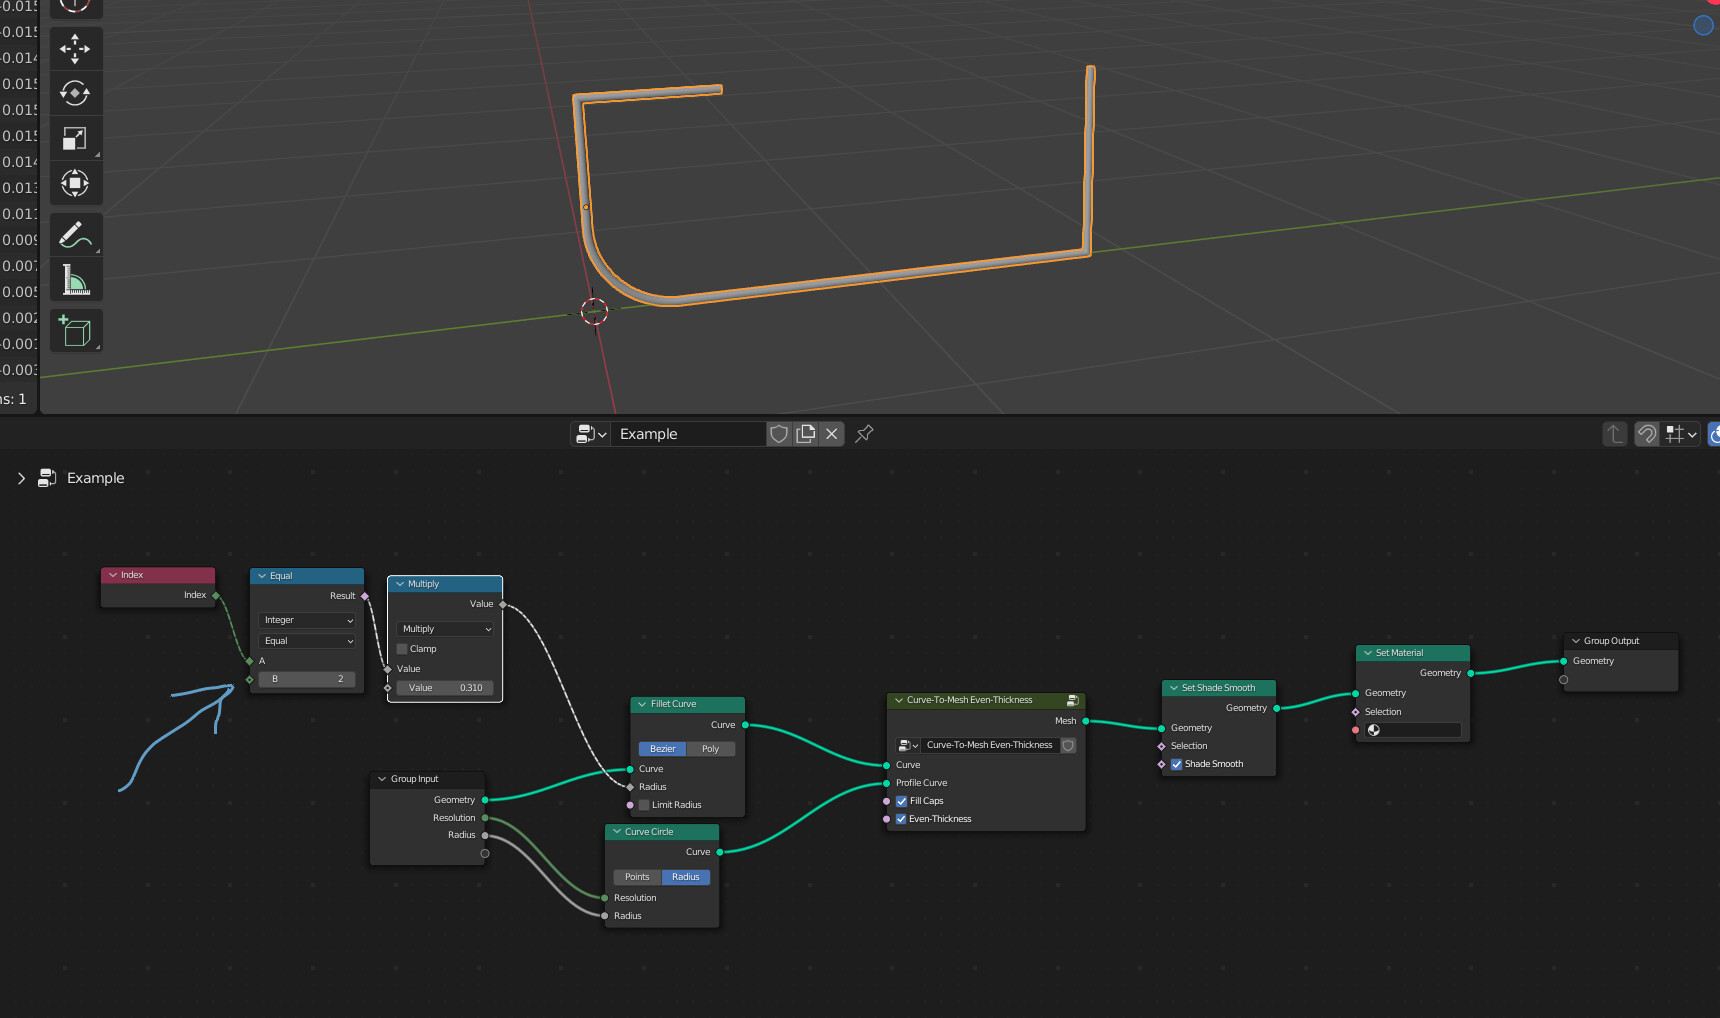Click the Group Input node header
This screenshot has width=1720, height=1018.
(x=428, y=779)
